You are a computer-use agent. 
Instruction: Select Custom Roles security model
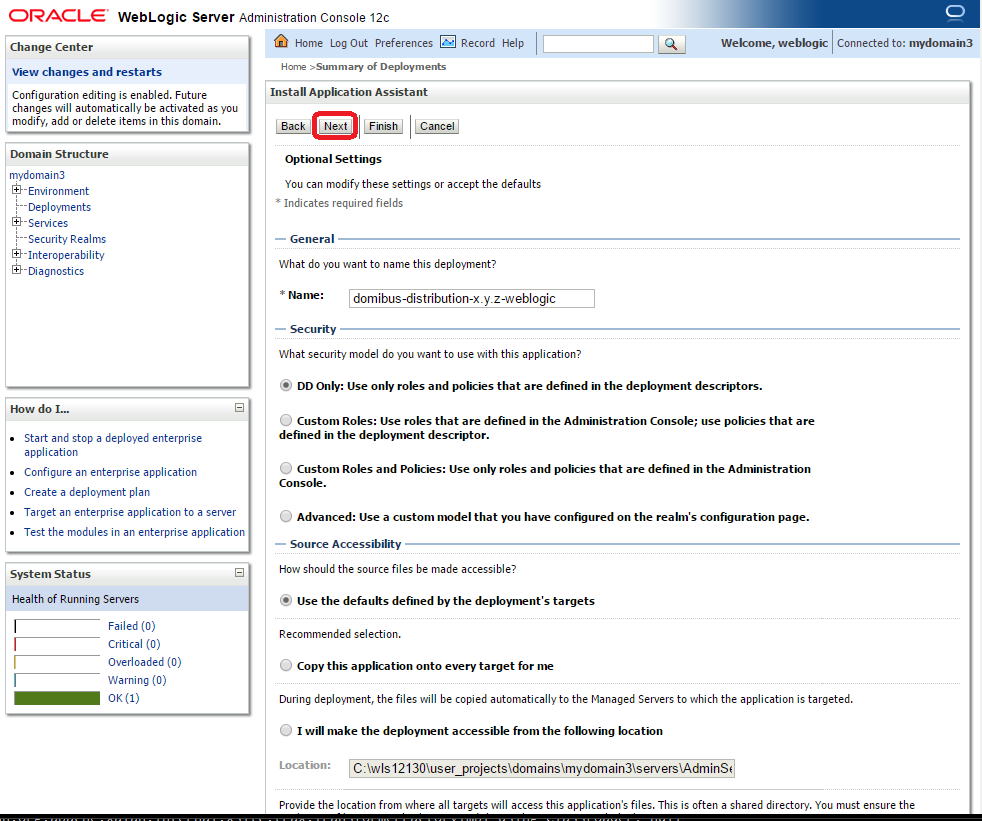[x=286, y=420]
